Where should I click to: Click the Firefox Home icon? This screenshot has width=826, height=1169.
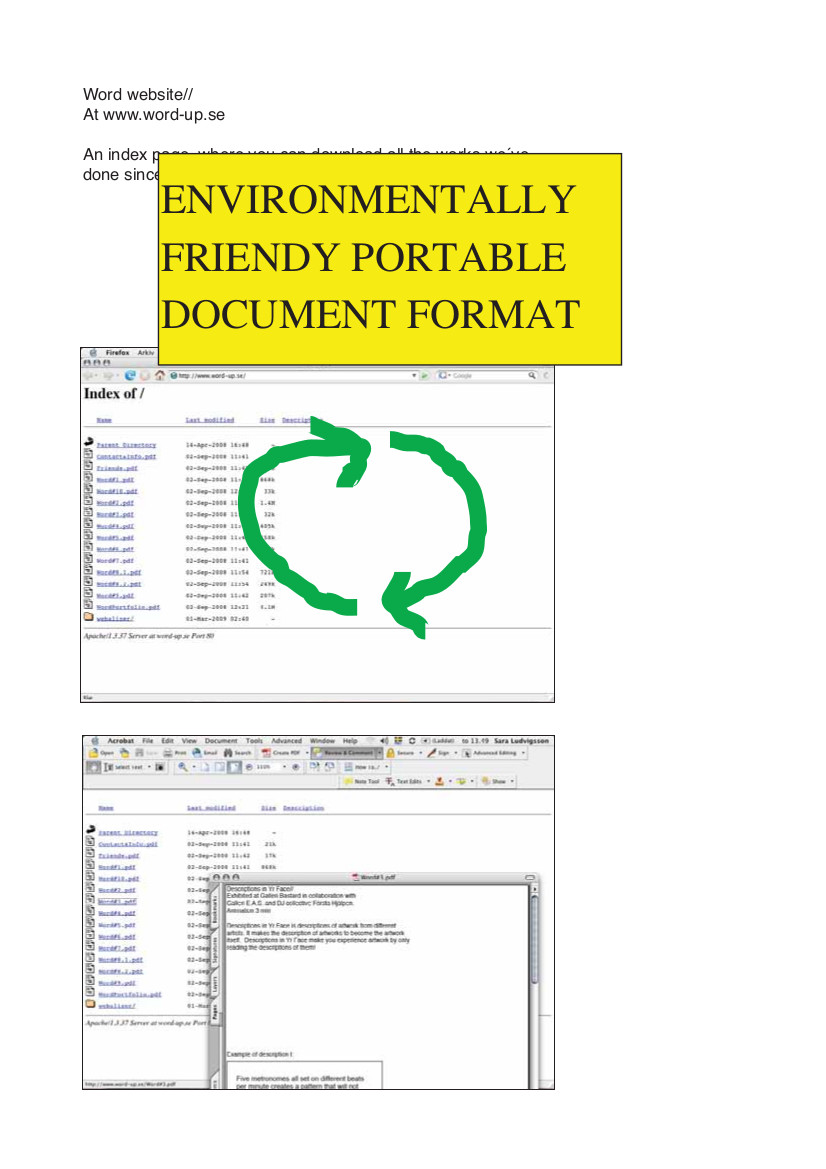point(160,375)
